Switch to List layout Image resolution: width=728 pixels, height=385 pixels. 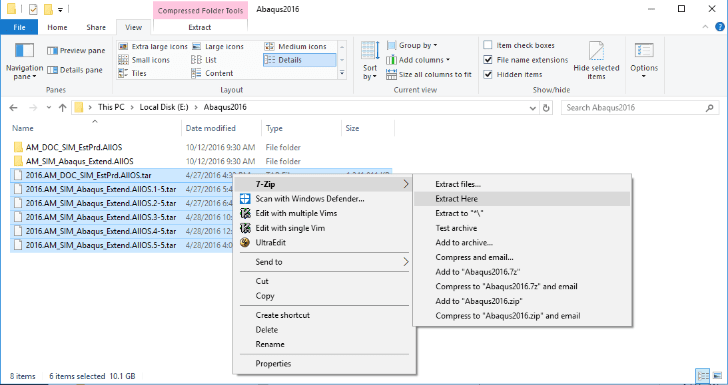pyautogui.click(x=204, y=60)
